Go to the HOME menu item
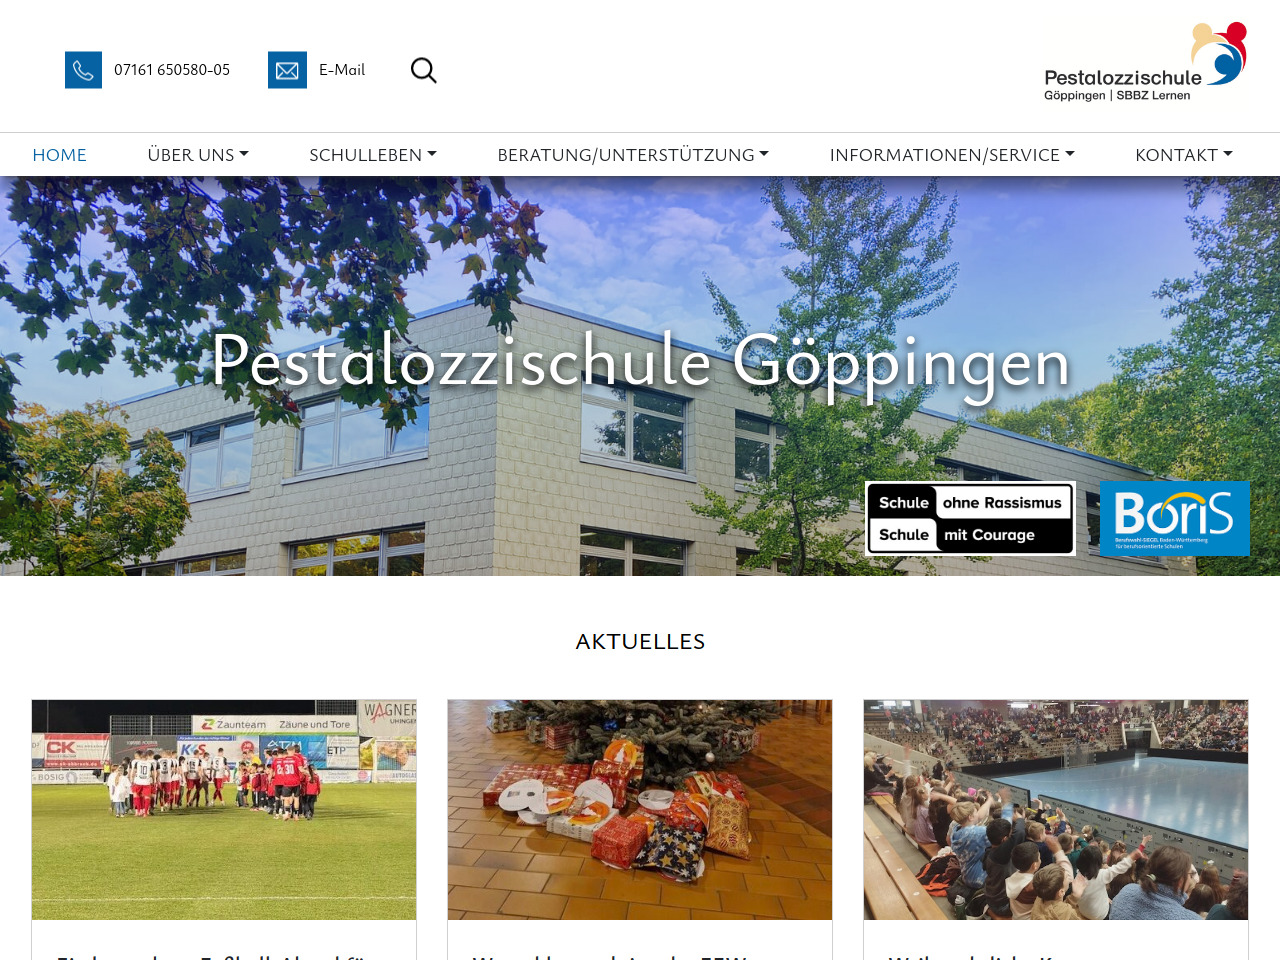Screen dimensions: 1280x960 [x=60, y=155]
